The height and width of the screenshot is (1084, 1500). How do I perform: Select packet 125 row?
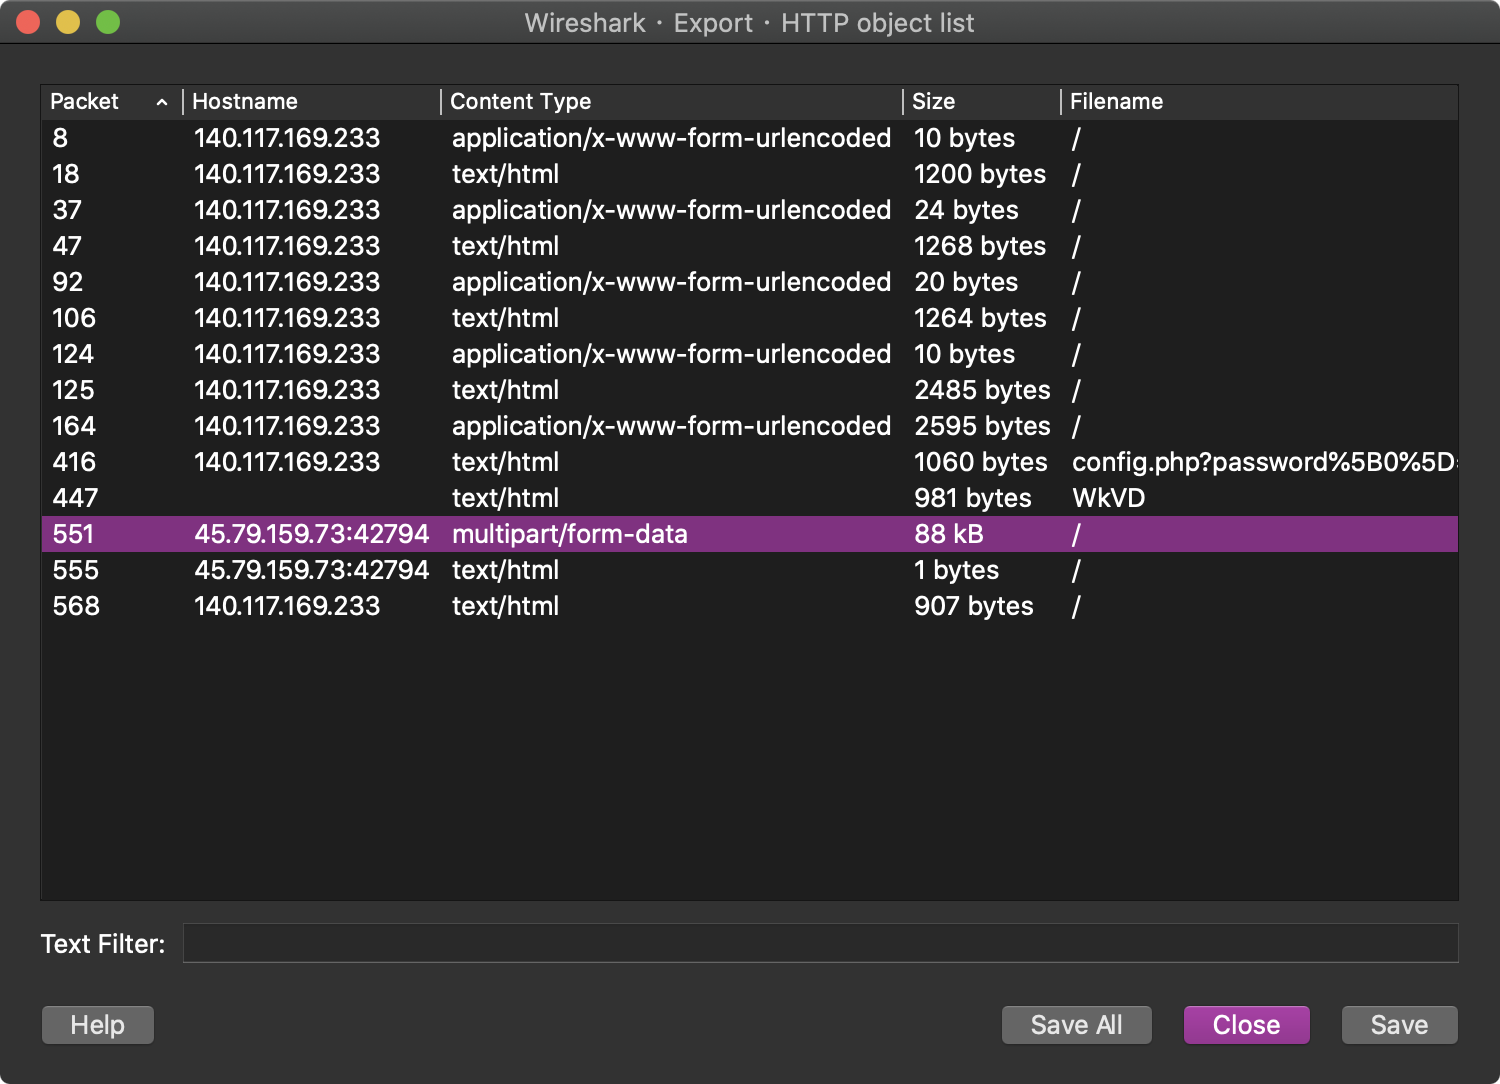[749, 390]
